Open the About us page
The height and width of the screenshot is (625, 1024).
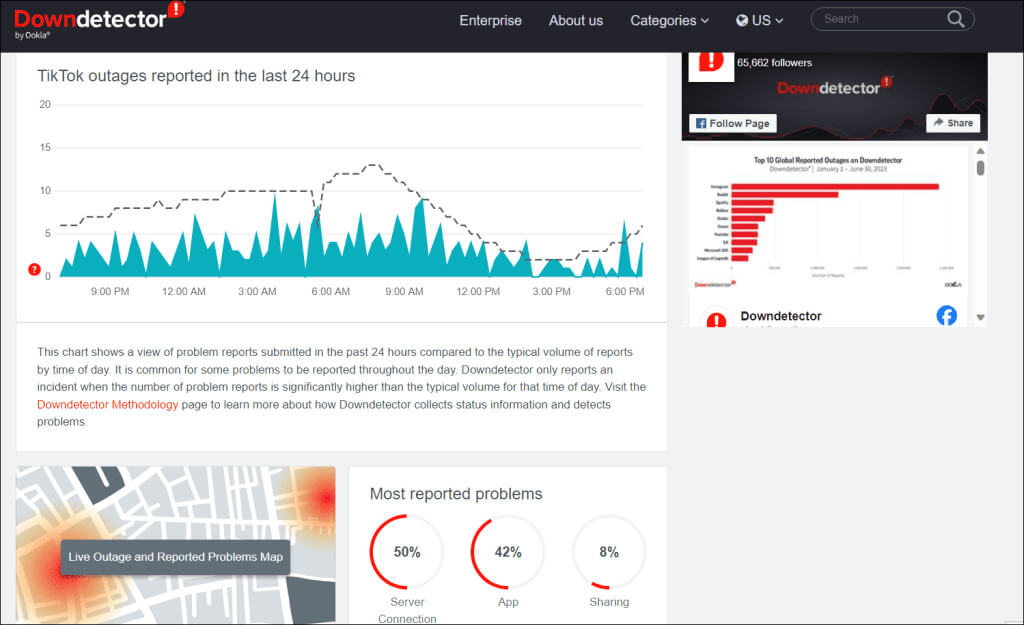coord(575,20)
